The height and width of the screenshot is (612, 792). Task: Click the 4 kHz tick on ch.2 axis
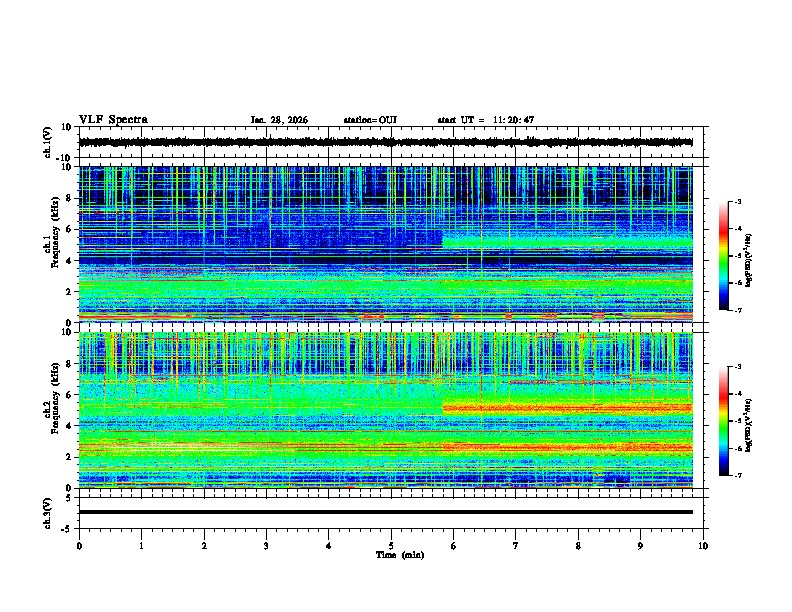69,426
